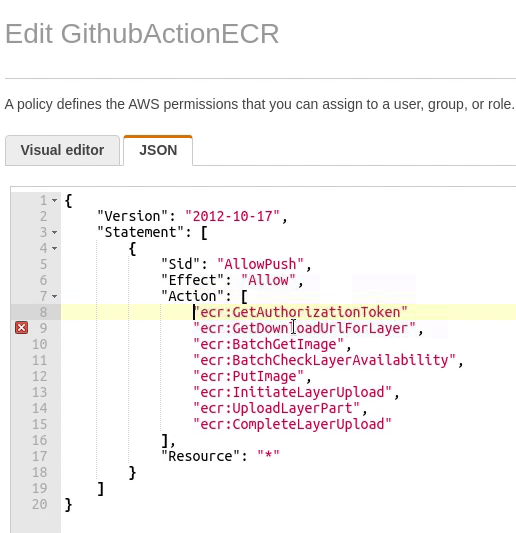This screenshot has height=533, width=516.
Task: Click line number 20 in the gutter
Action: click(x=39, y=504)
